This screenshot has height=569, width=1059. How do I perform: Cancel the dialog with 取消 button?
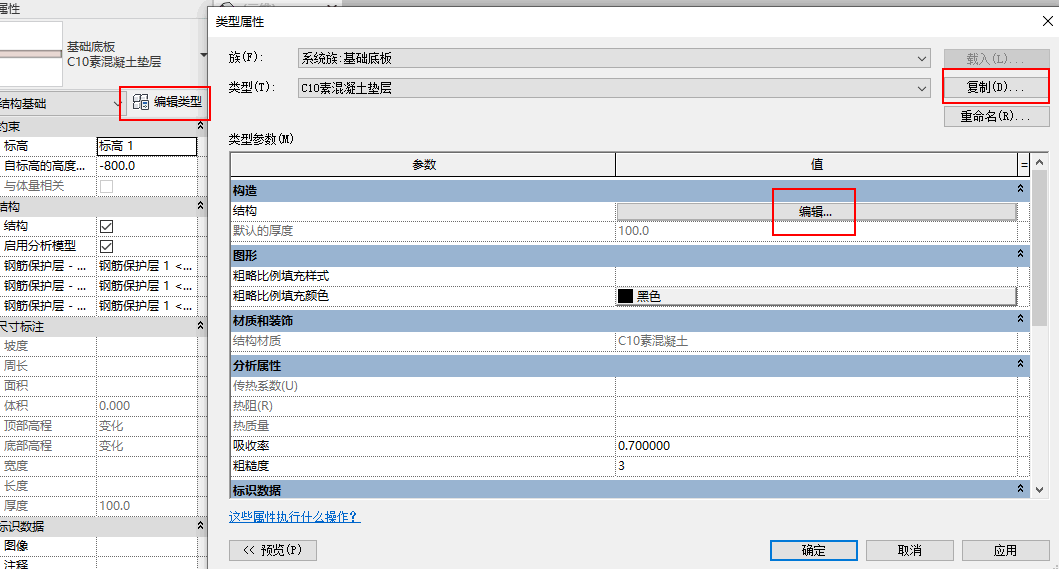point(909,550)
